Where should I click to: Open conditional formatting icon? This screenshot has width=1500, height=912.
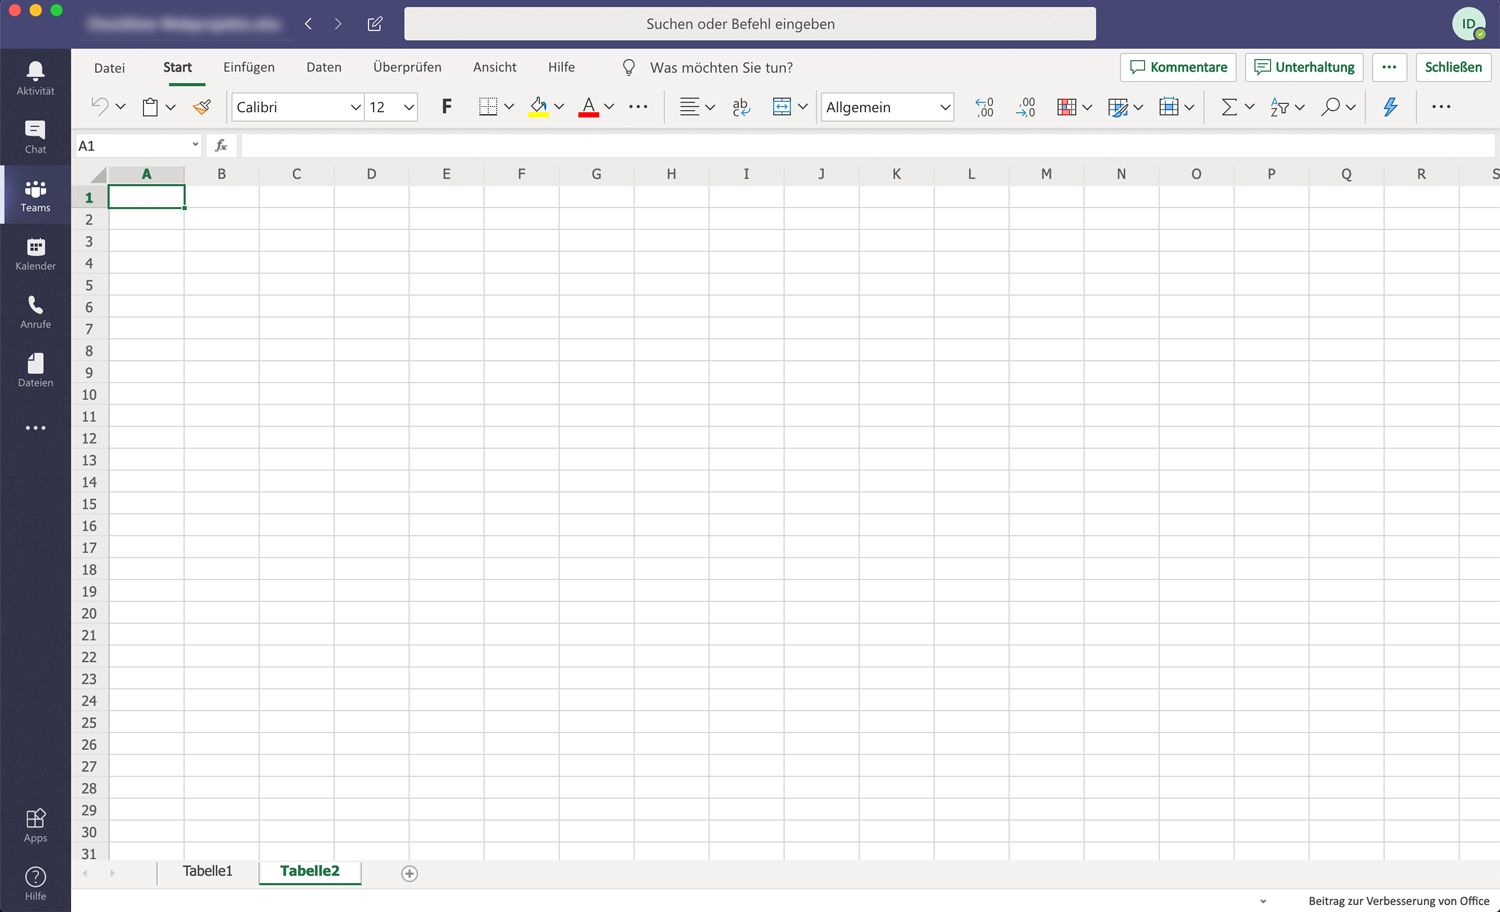(1067, 107)
